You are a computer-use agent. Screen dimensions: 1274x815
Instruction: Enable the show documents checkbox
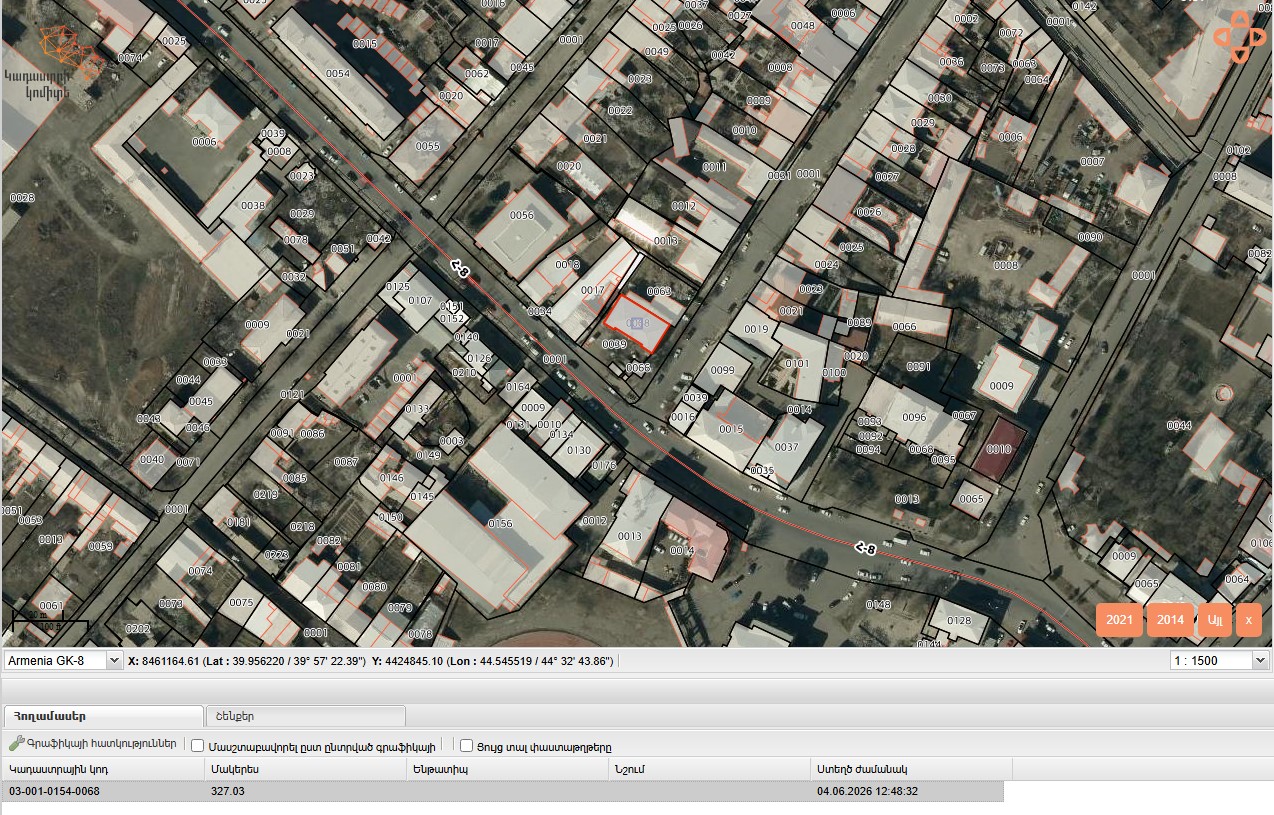pos(466,745)
